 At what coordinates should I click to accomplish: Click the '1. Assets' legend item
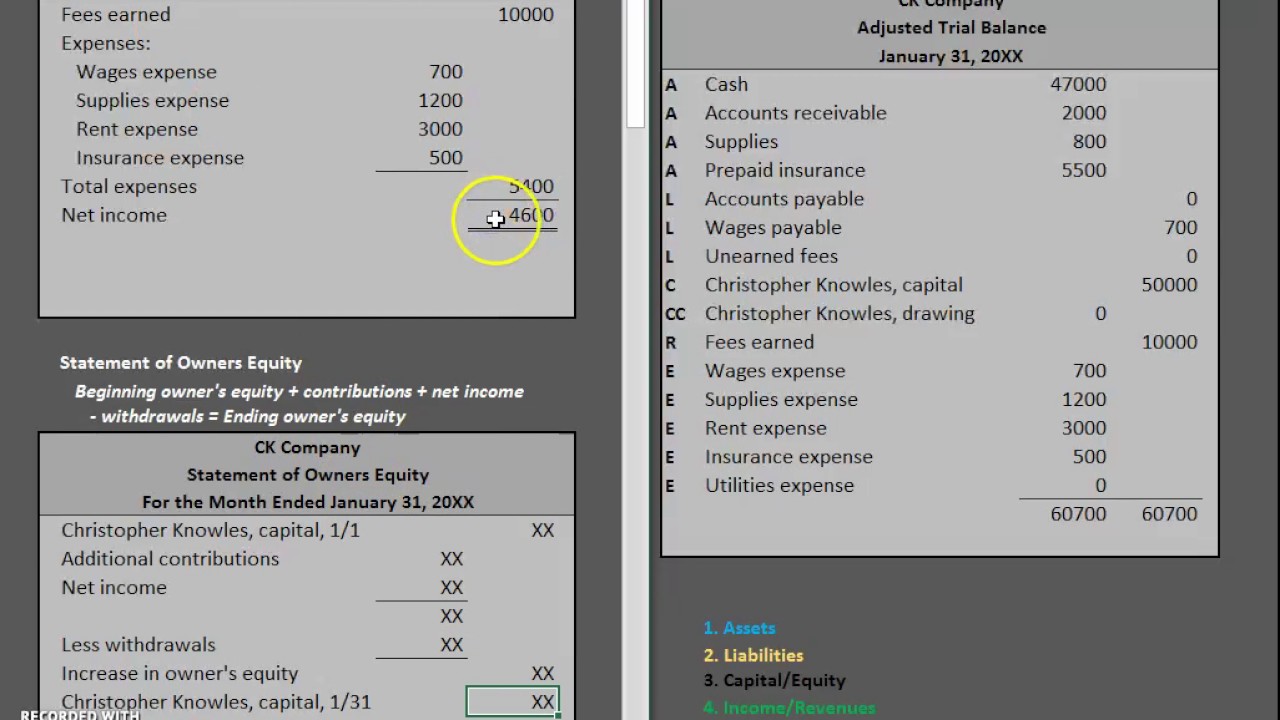pos(739,628)
